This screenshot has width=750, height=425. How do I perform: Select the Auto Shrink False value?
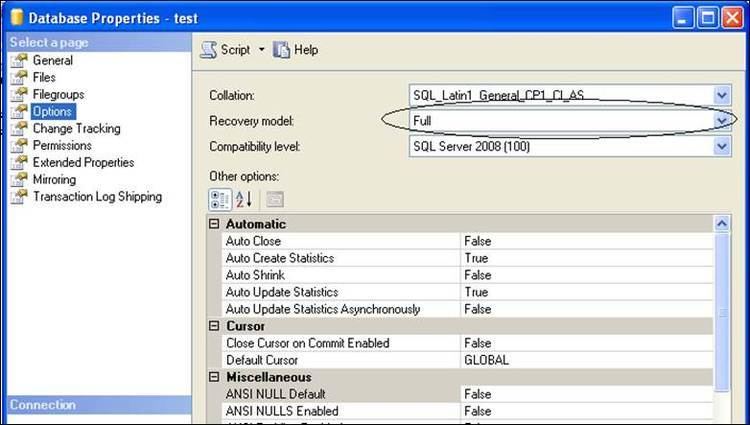(x=587, y=275)
